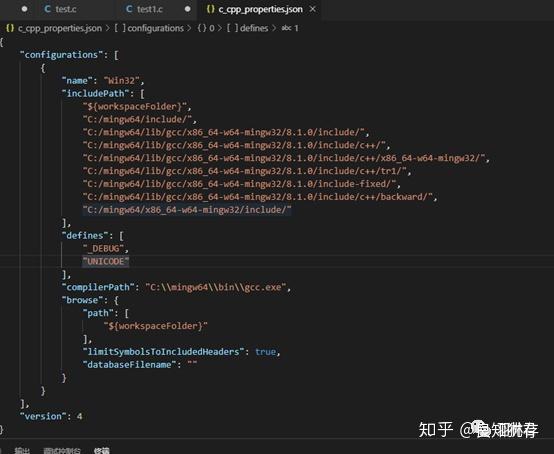Click the true value of limitSymbolsToIncludedHeaders
Viewport: 554px width, 454px height.
click(265, 352)
